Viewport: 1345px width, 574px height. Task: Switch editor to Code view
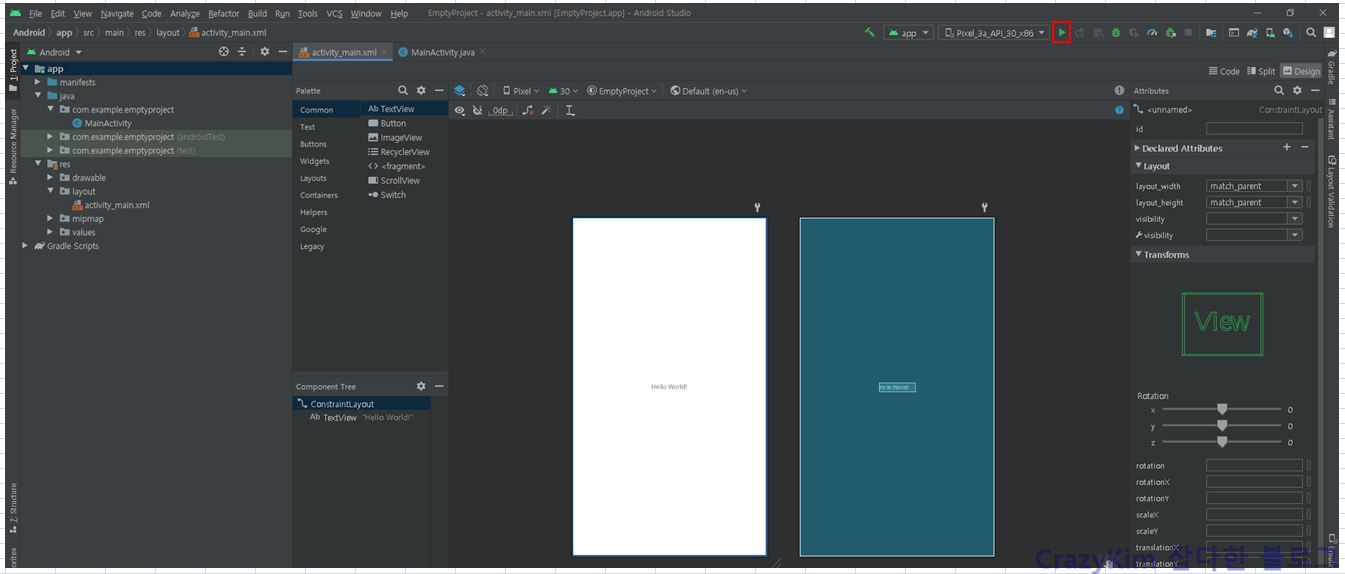pos(1224,71)
